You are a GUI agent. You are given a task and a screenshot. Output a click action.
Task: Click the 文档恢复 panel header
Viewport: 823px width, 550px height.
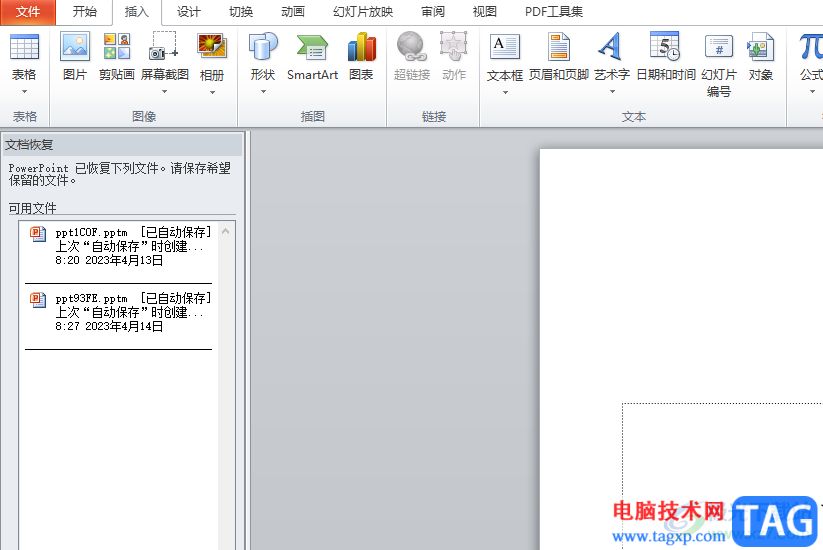pyautogui.click(x=123, y=145)
